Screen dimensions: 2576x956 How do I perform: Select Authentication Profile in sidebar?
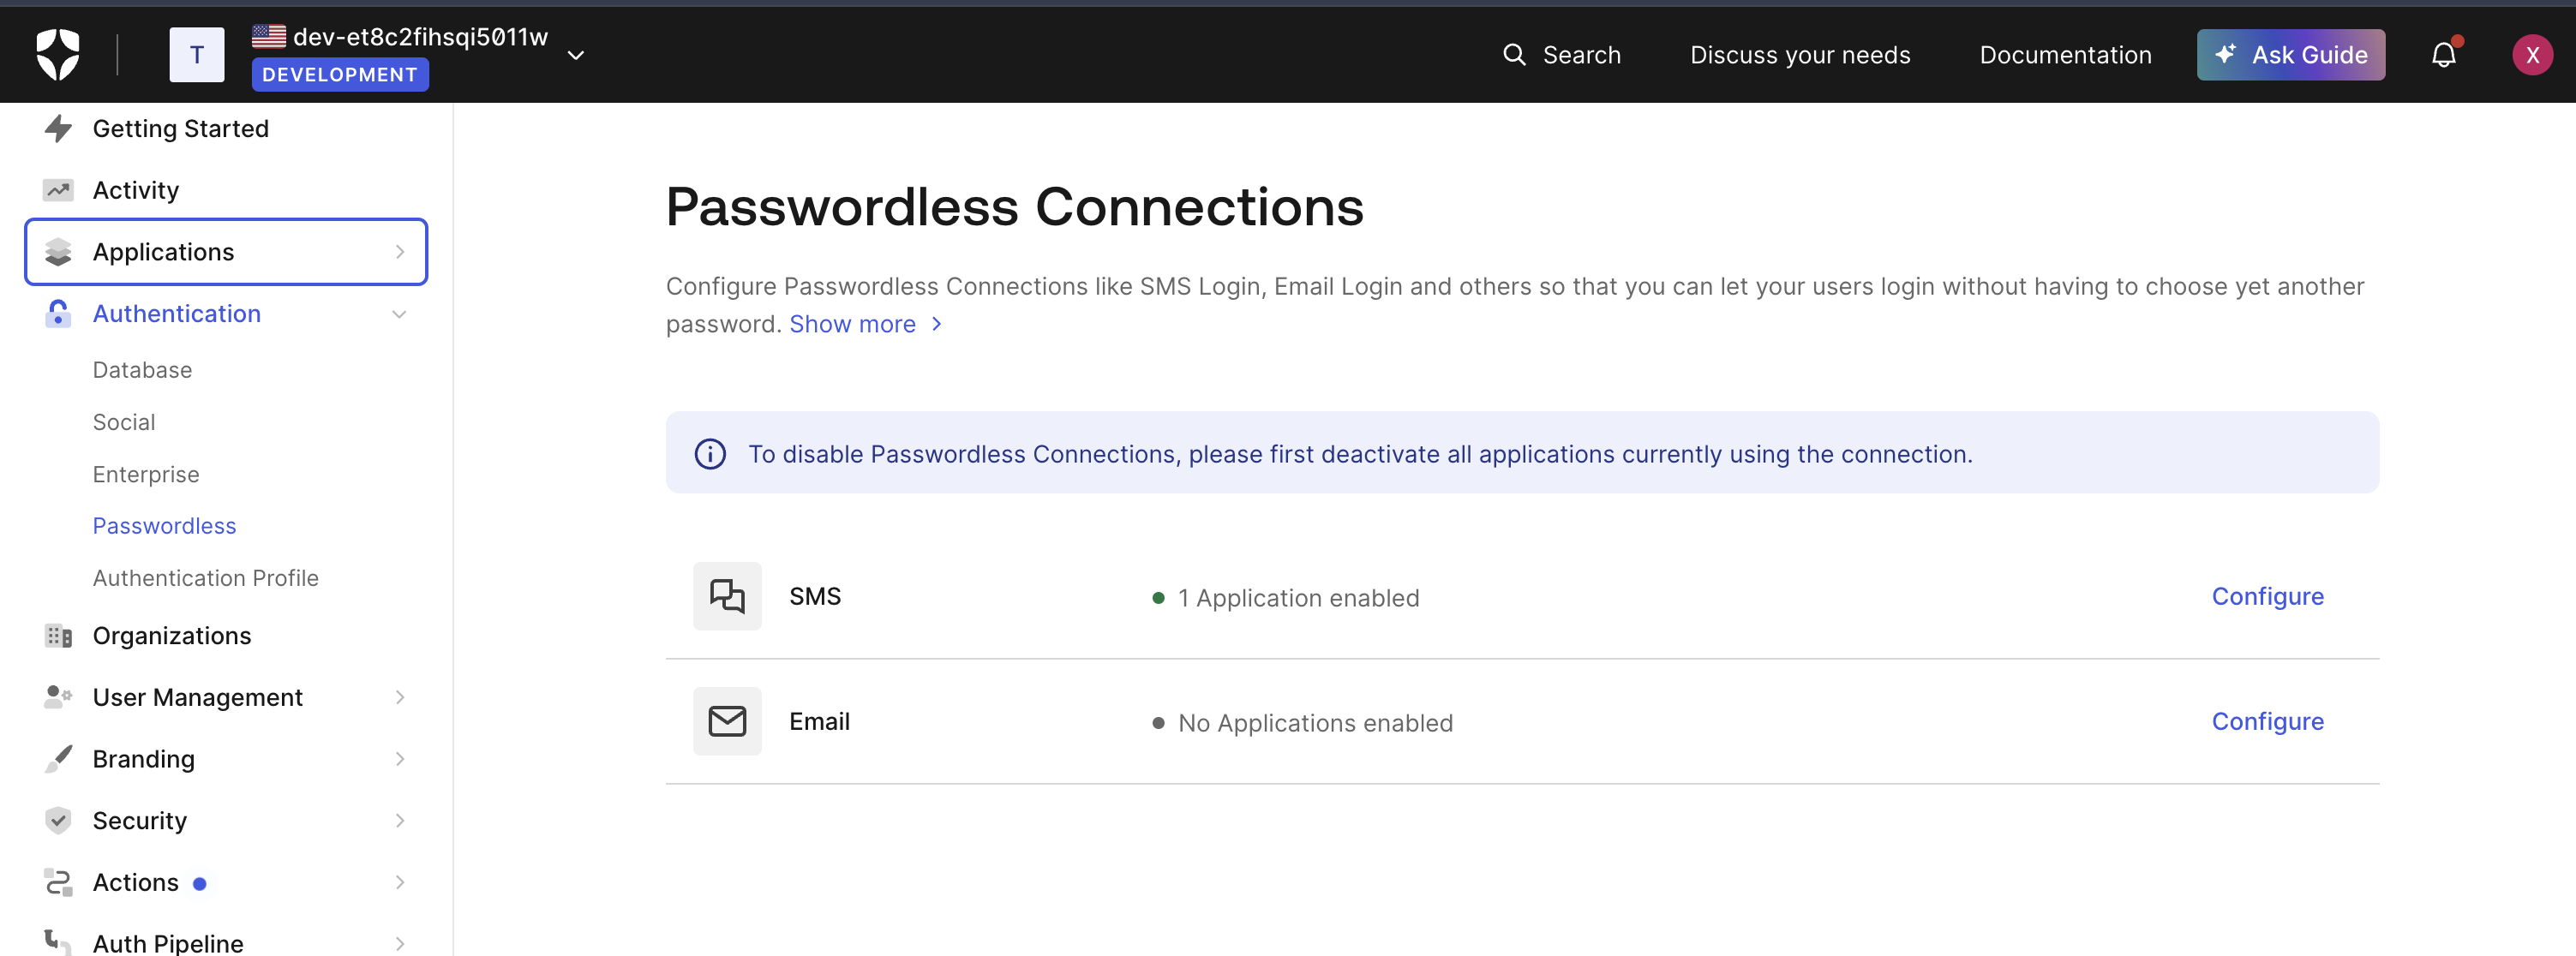[x=205, y=578]
